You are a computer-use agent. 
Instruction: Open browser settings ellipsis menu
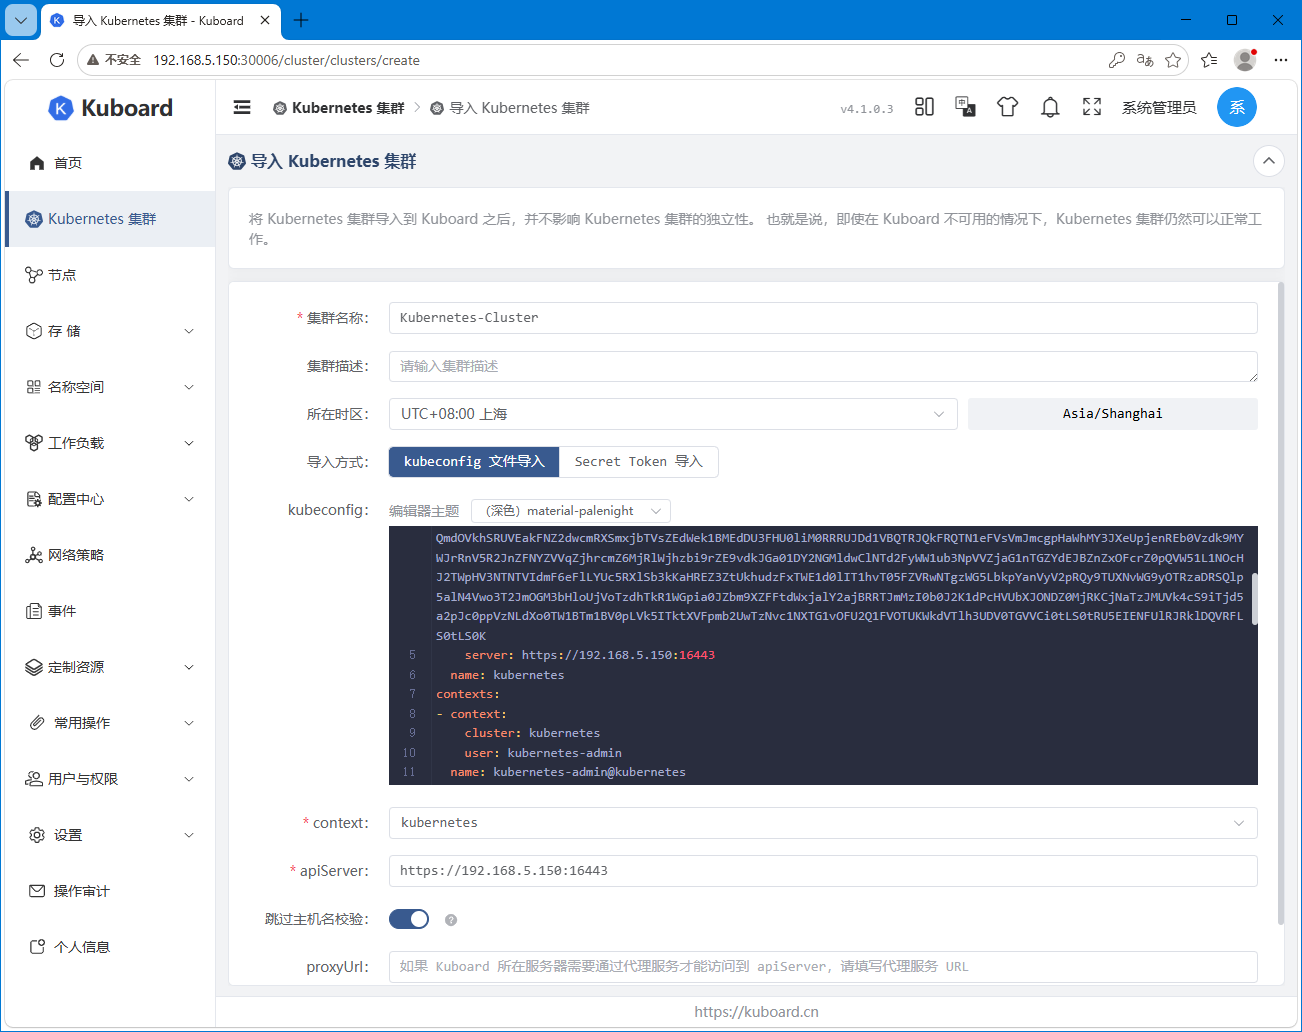point(1281,60)
